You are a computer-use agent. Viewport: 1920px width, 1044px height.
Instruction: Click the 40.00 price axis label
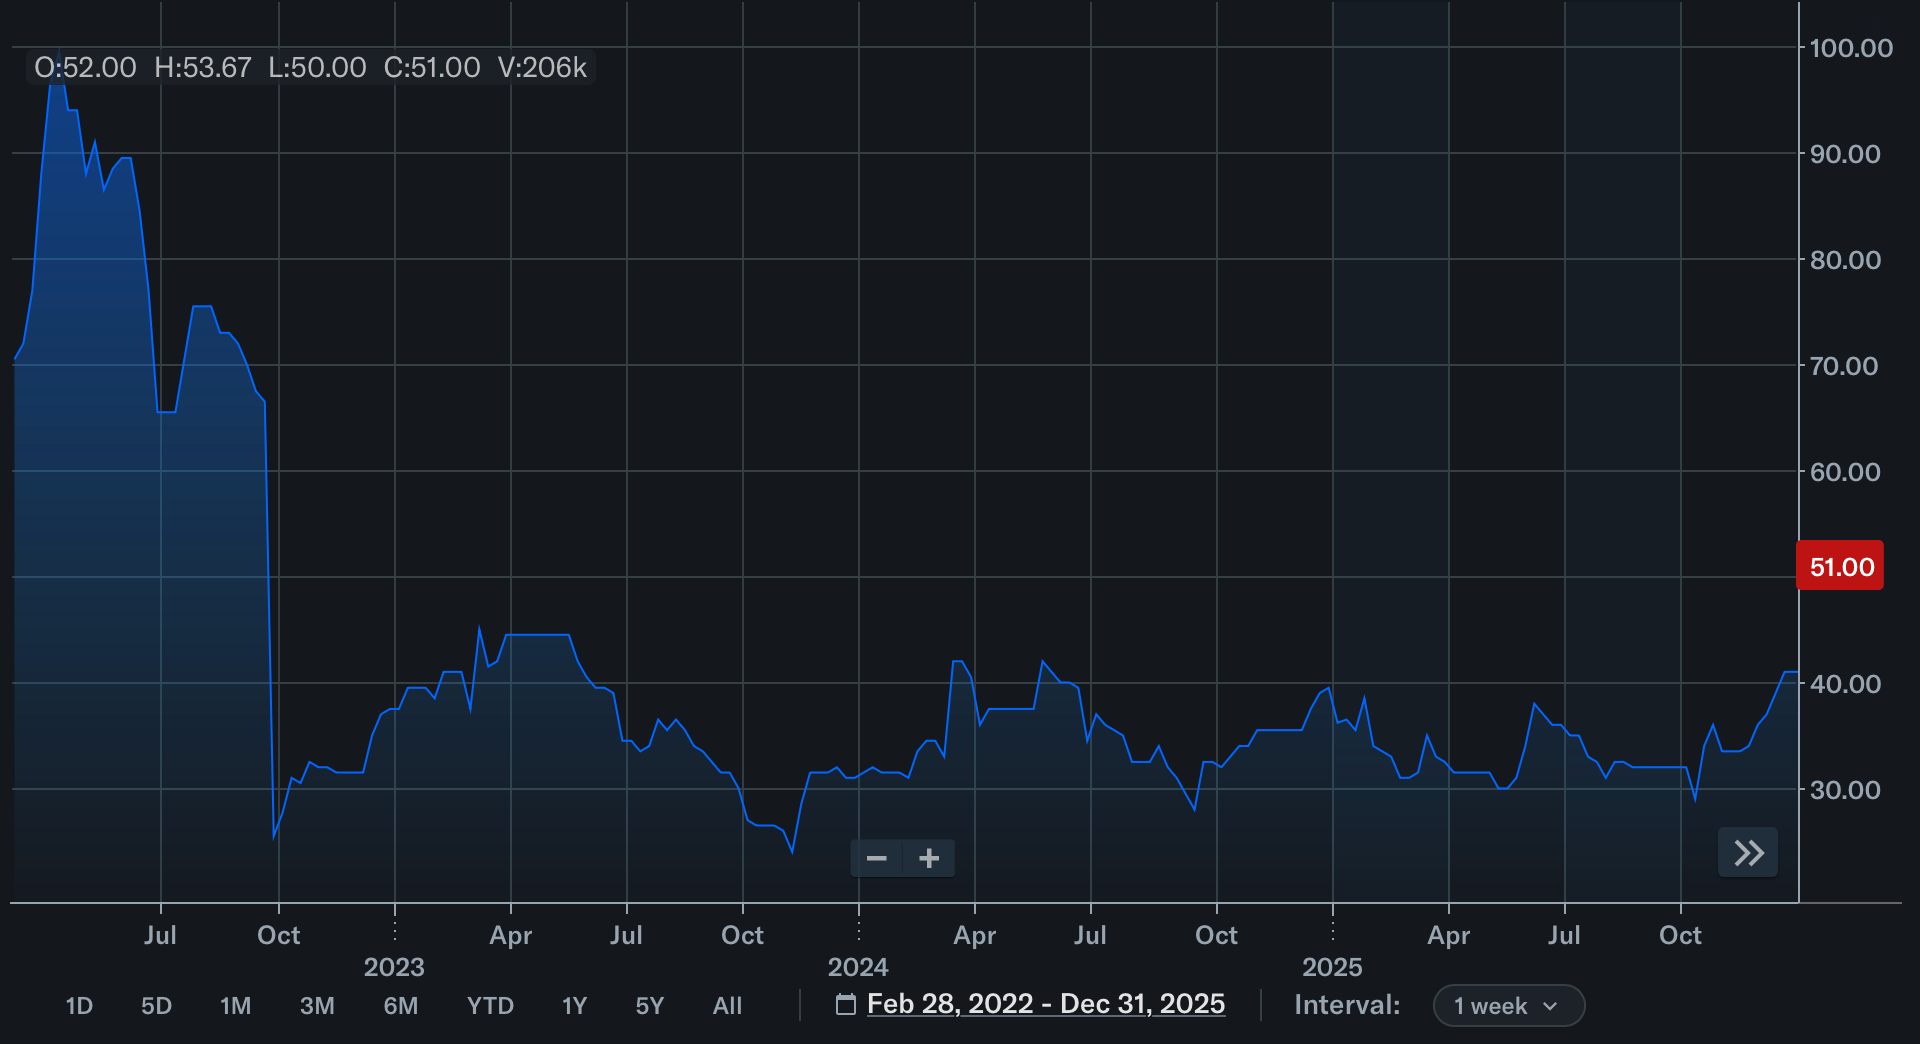tap(1846, 684)
